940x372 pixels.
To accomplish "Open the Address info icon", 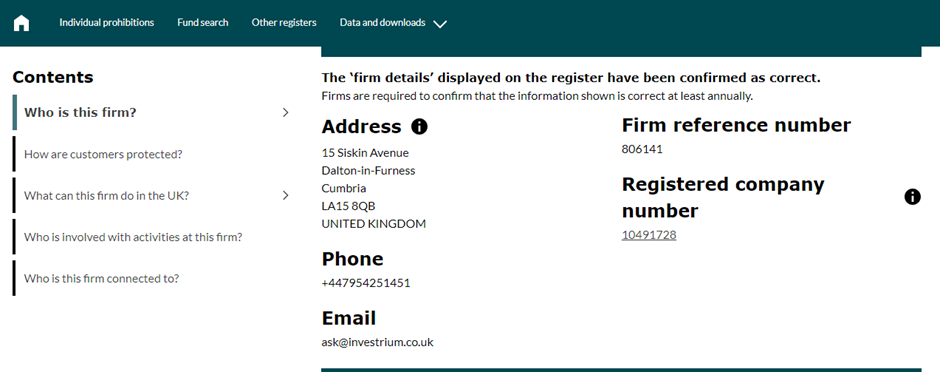I will point(419,126).
